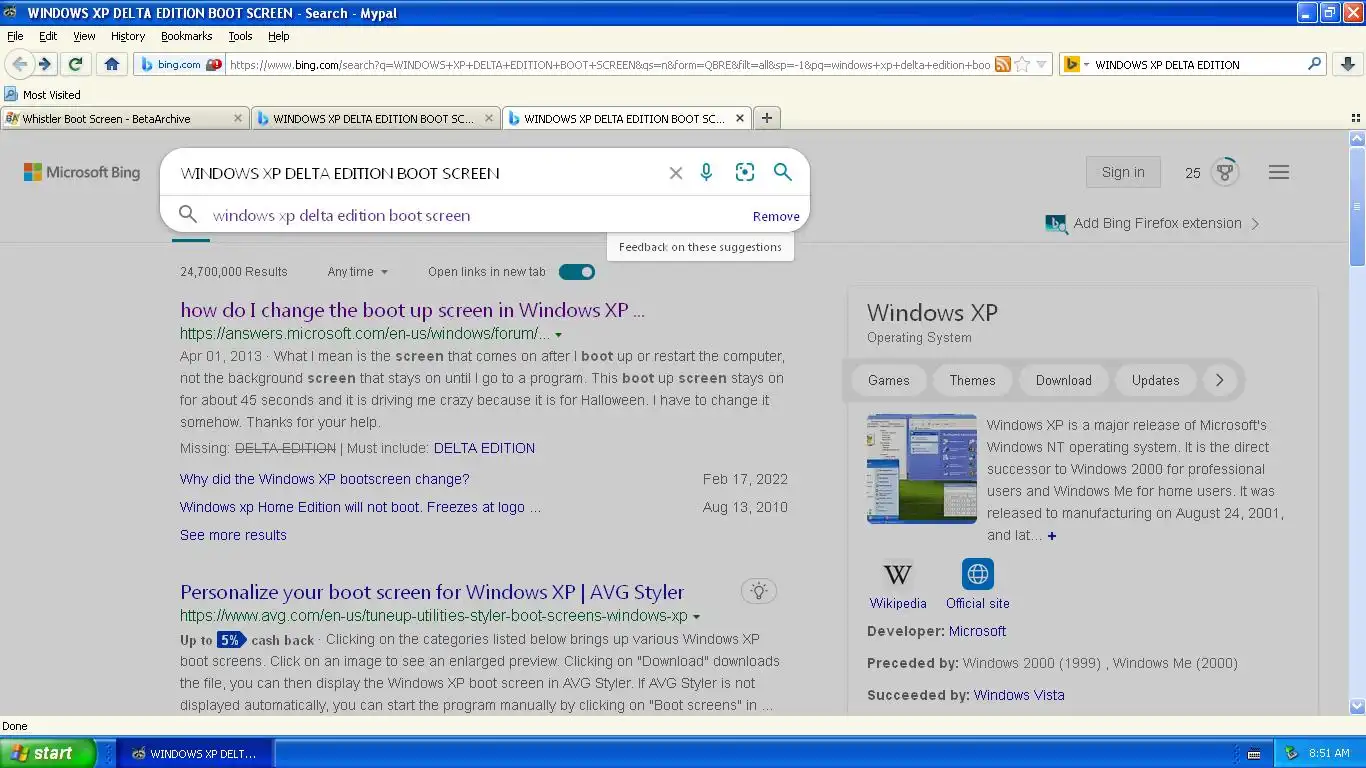Select the Download chip
Screen dimensions: 1366x768
pos(1064,380)
